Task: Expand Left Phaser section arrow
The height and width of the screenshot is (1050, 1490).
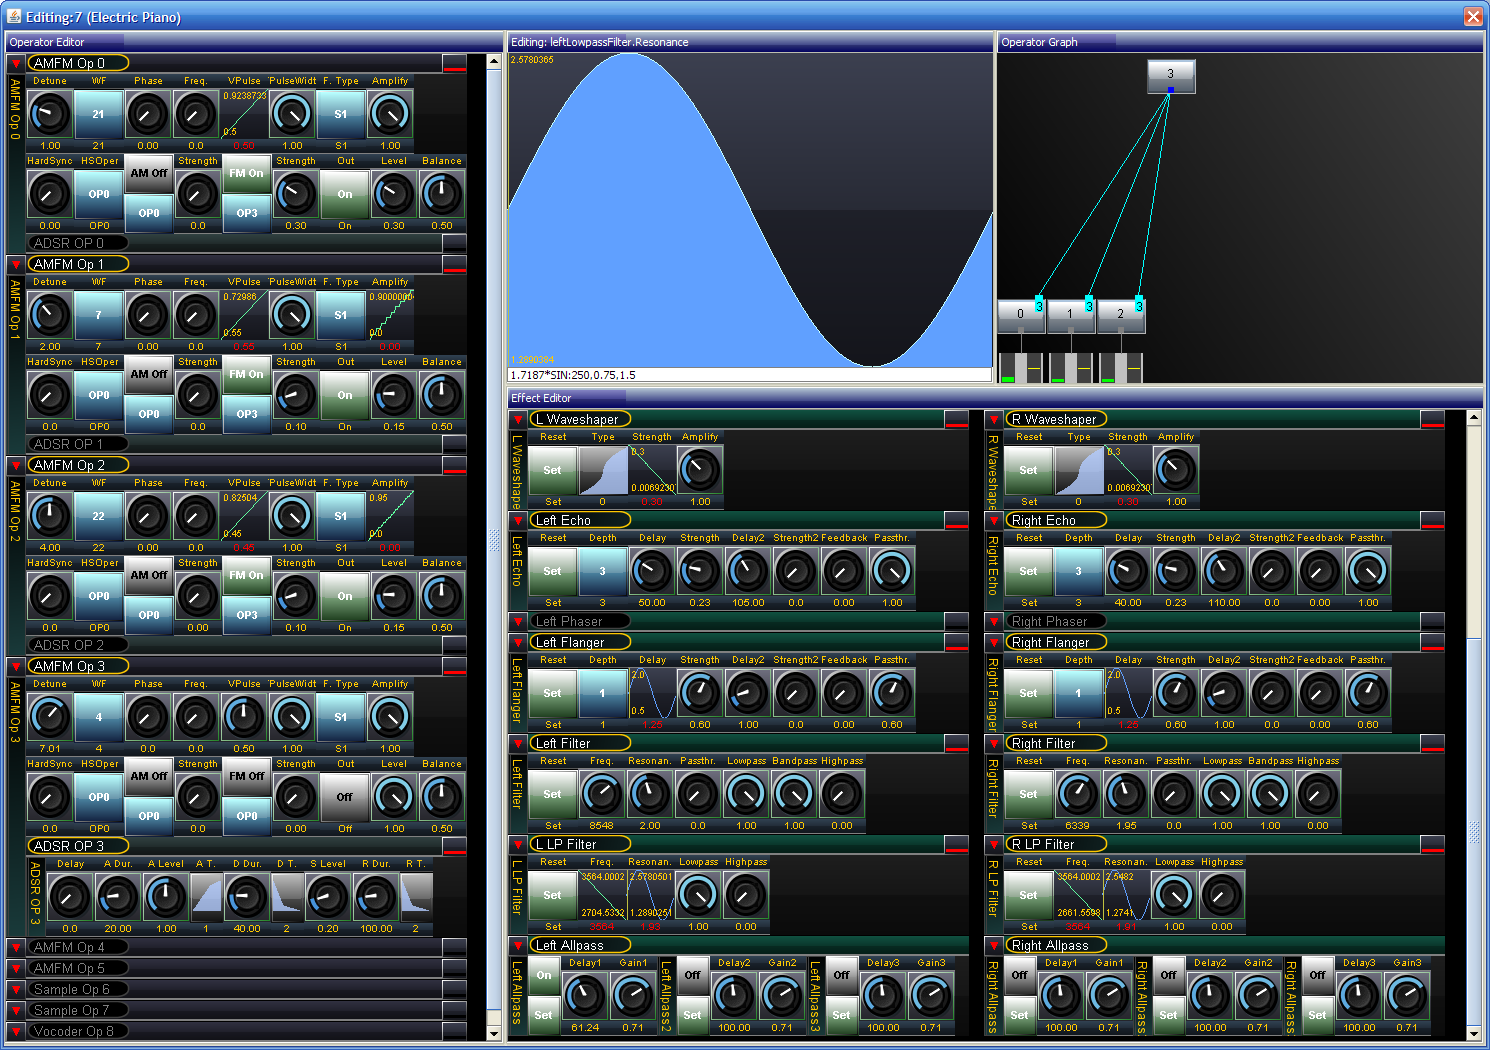Action: (x=518, y=621)
